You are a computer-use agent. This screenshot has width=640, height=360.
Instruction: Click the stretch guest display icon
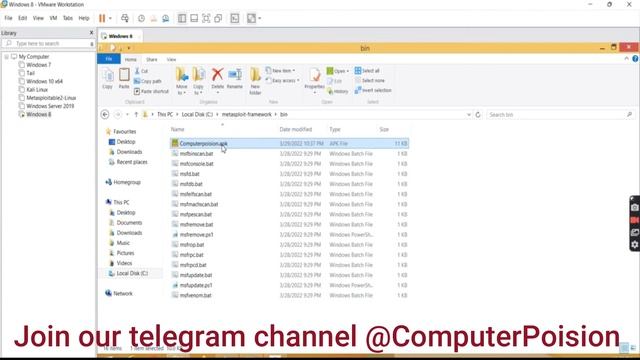[251, 18]
